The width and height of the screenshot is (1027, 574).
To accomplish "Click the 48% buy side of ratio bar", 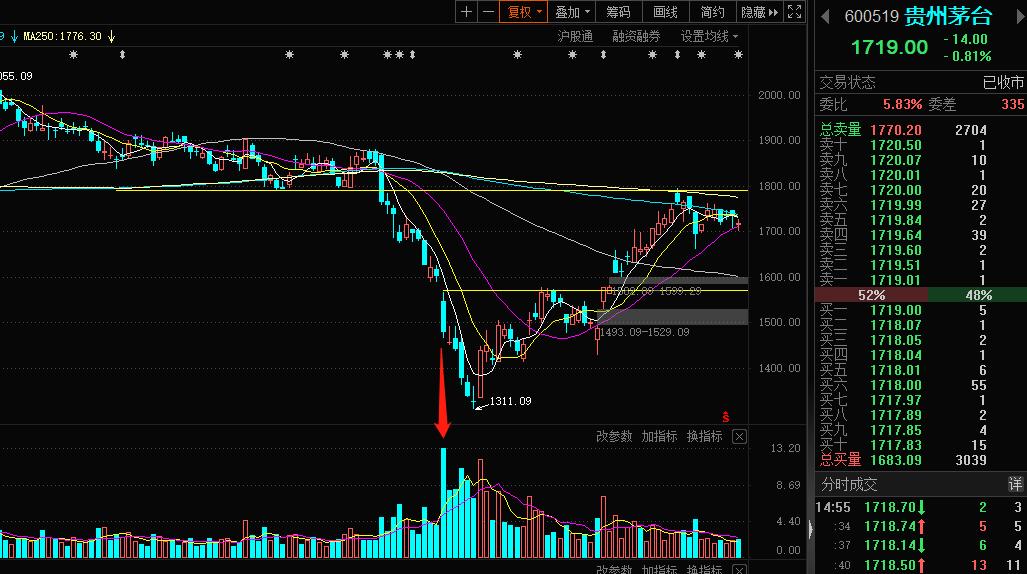I will (x=977, y=295).
